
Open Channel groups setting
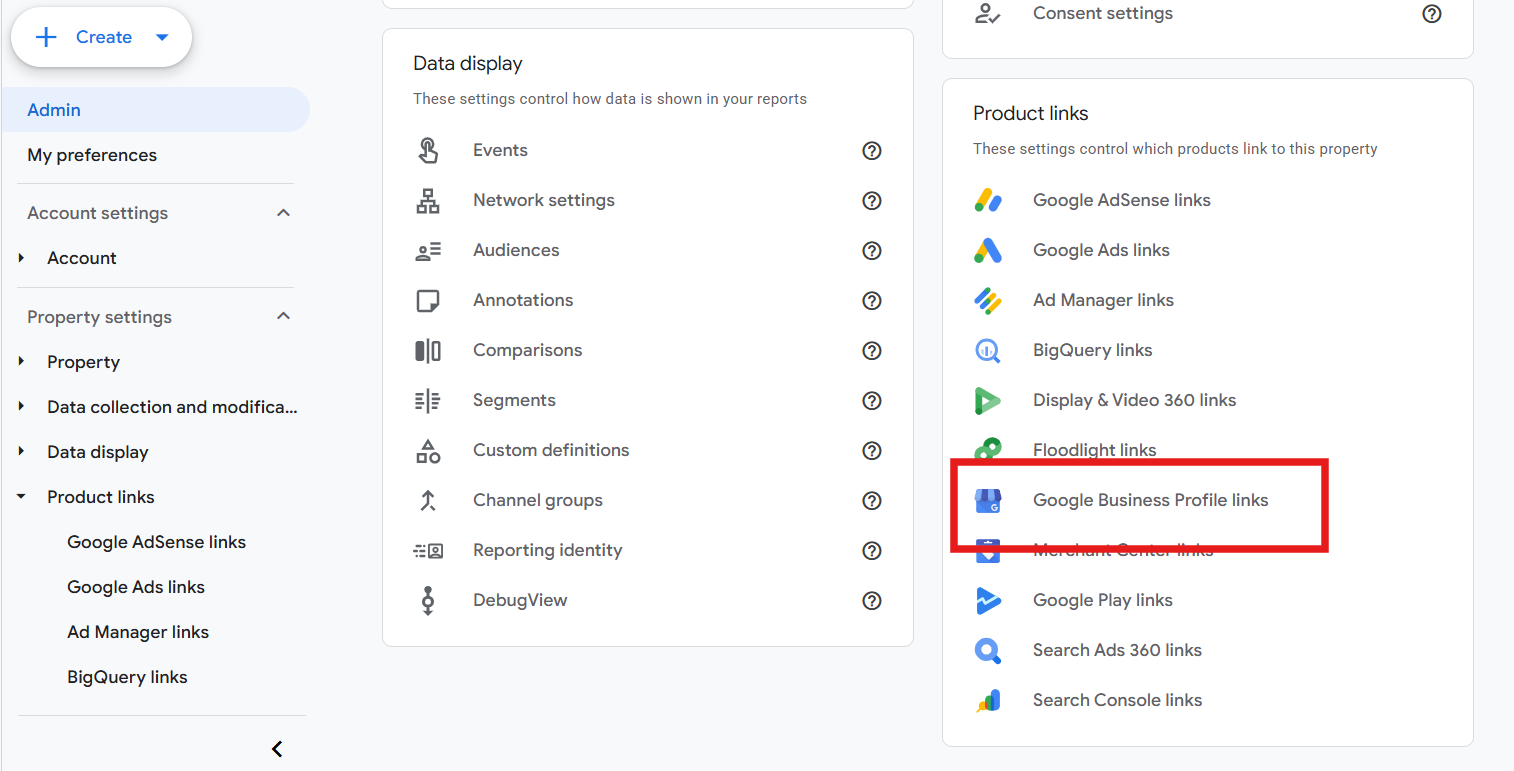pyautogui.click(x=538, y=500)
